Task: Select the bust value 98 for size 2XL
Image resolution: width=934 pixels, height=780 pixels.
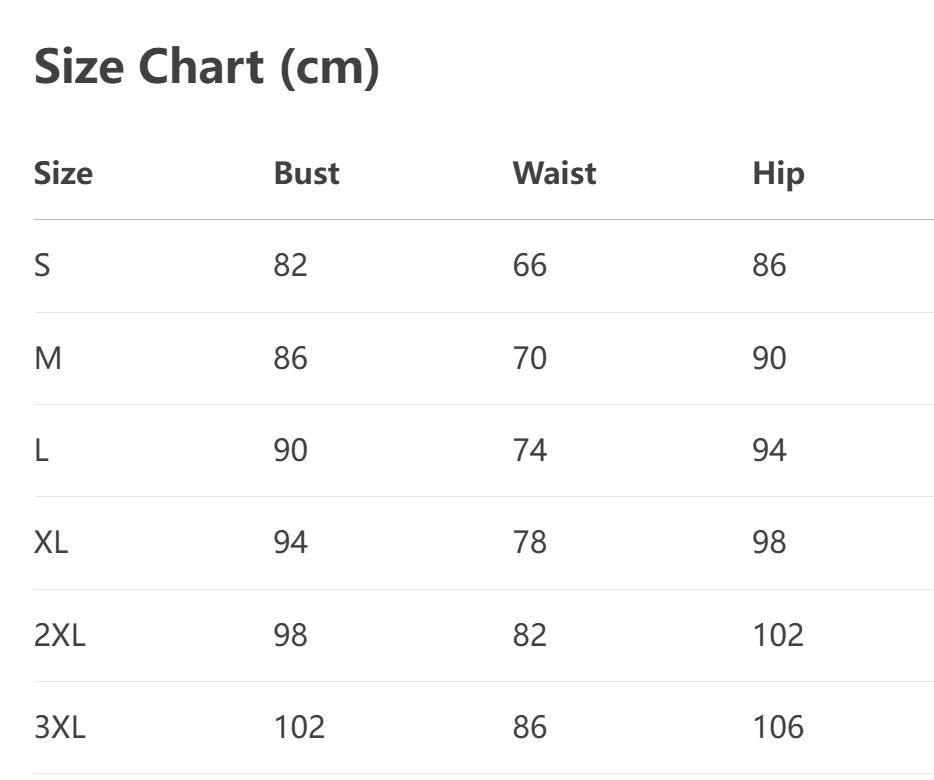Action: tap(290, 635)
